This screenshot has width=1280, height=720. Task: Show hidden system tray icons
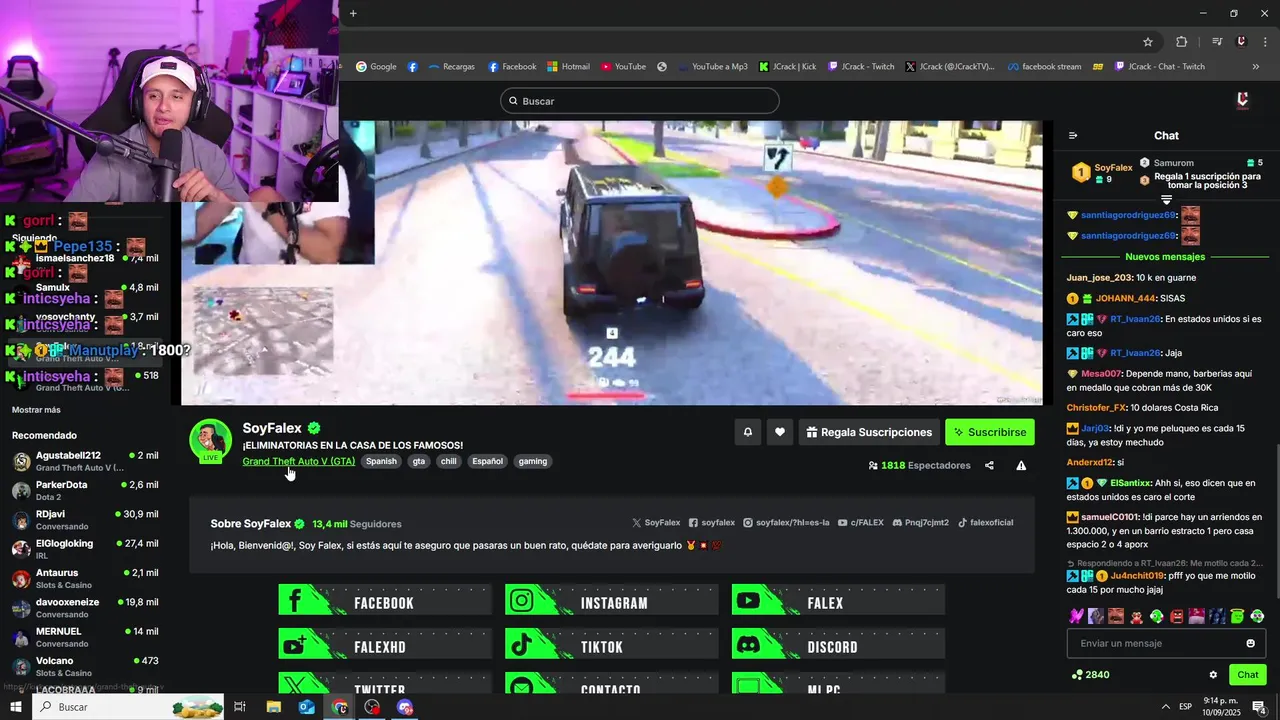coord(1165,707)
